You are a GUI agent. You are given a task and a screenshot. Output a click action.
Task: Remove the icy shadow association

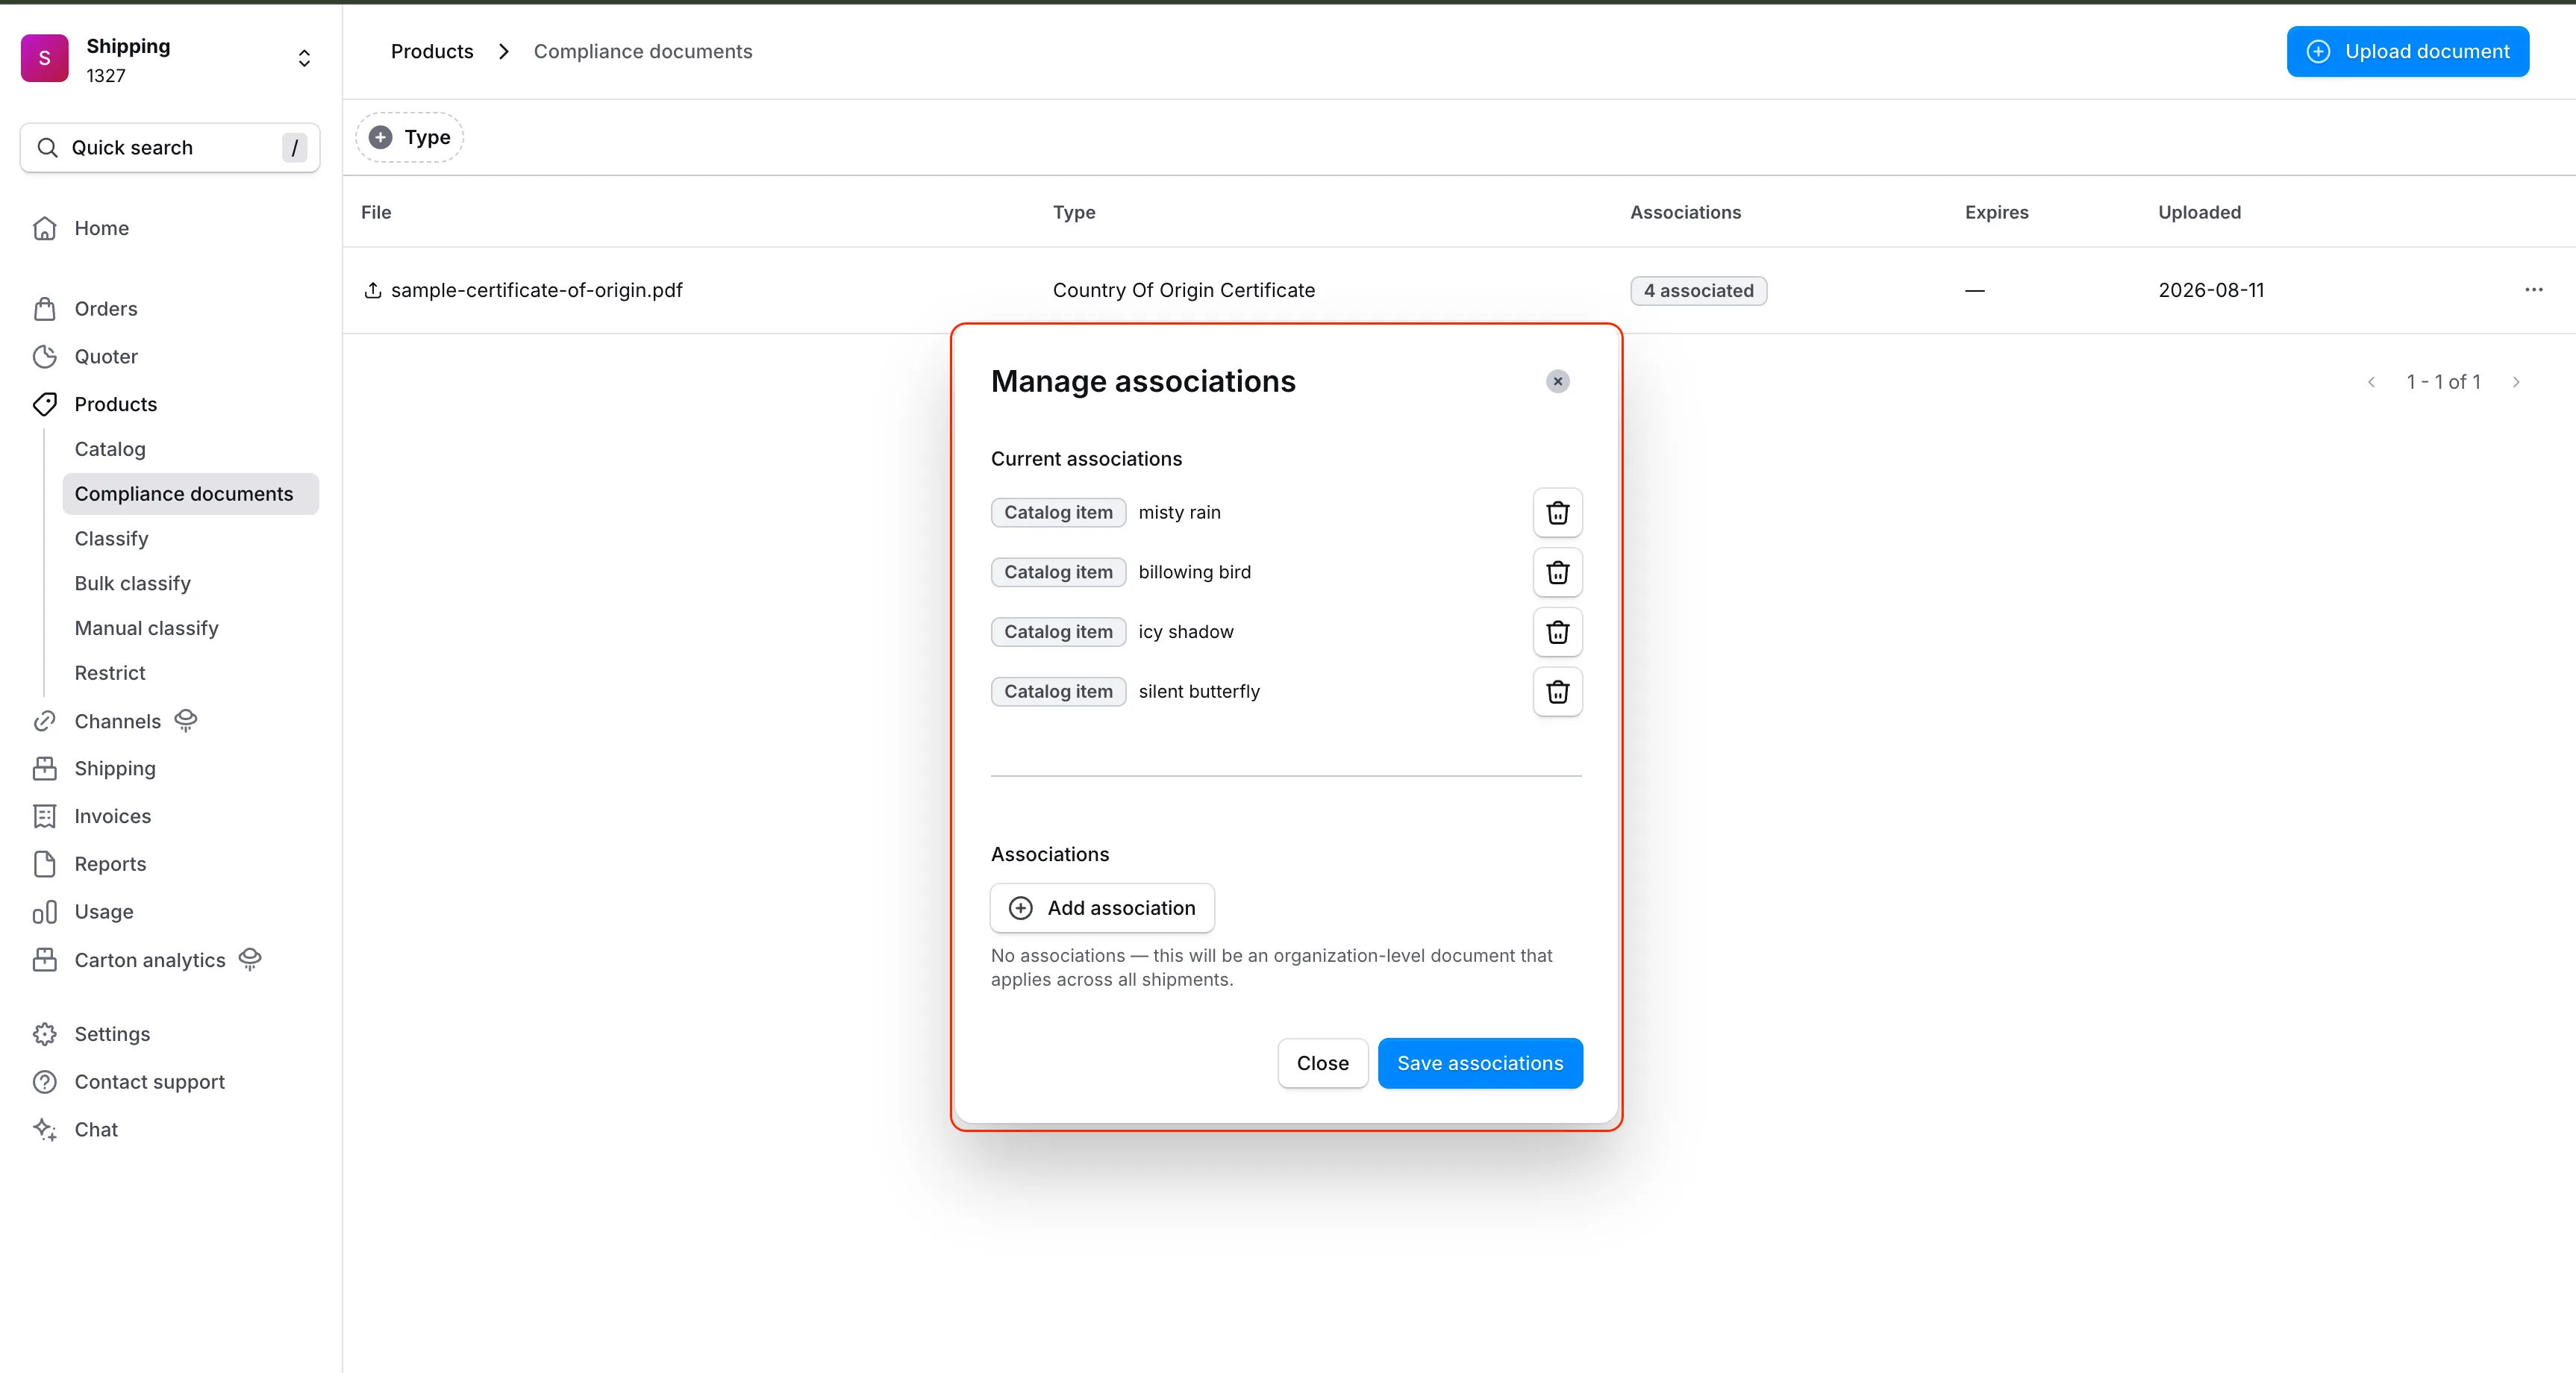pos(1557,632)
